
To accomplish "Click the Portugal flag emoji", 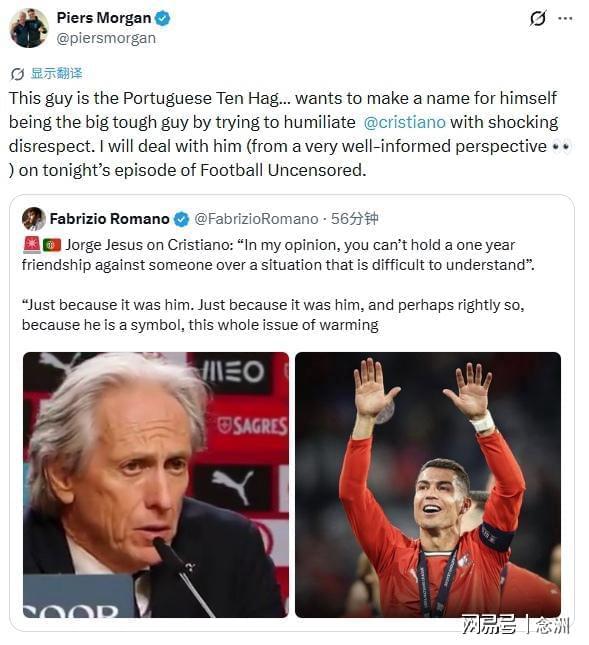I will click(52, 245).
